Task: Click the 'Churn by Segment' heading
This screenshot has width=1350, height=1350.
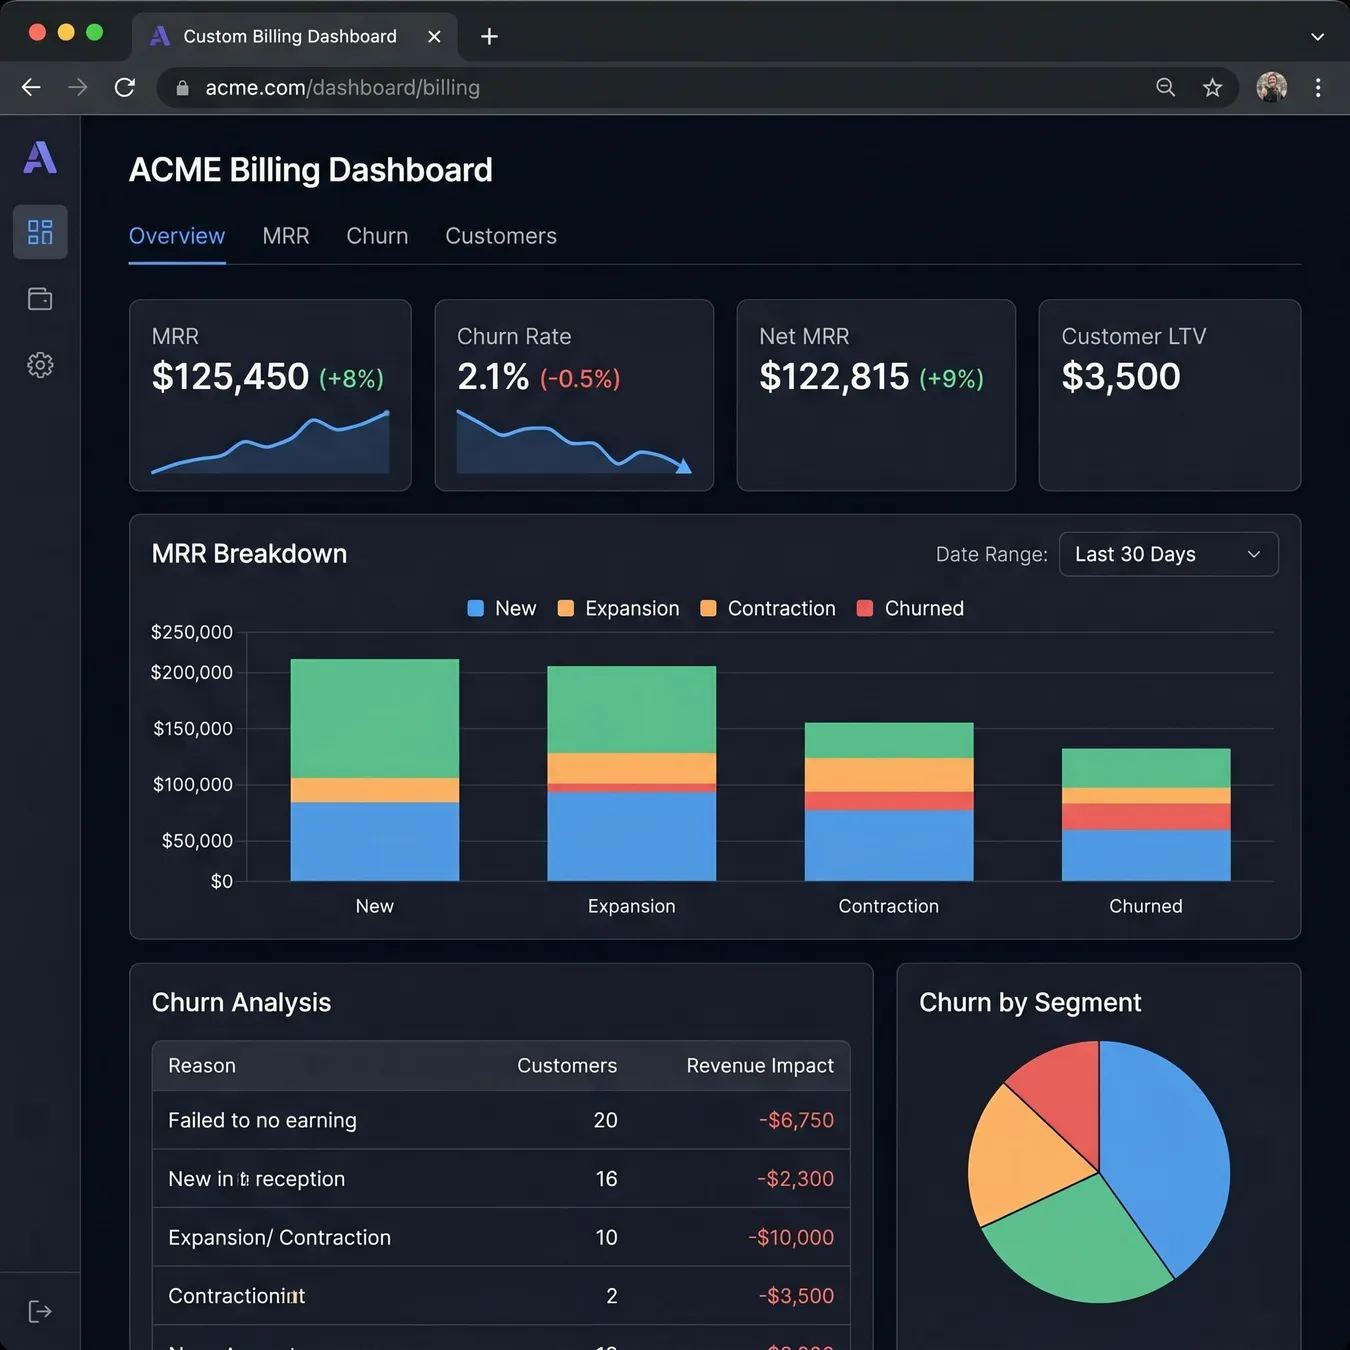Action: click(1030, 1002)
